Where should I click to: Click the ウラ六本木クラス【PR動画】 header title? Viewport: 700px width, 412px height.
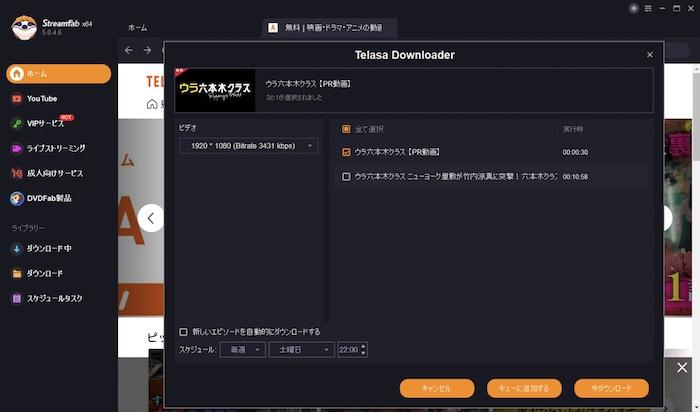point(308,83)
